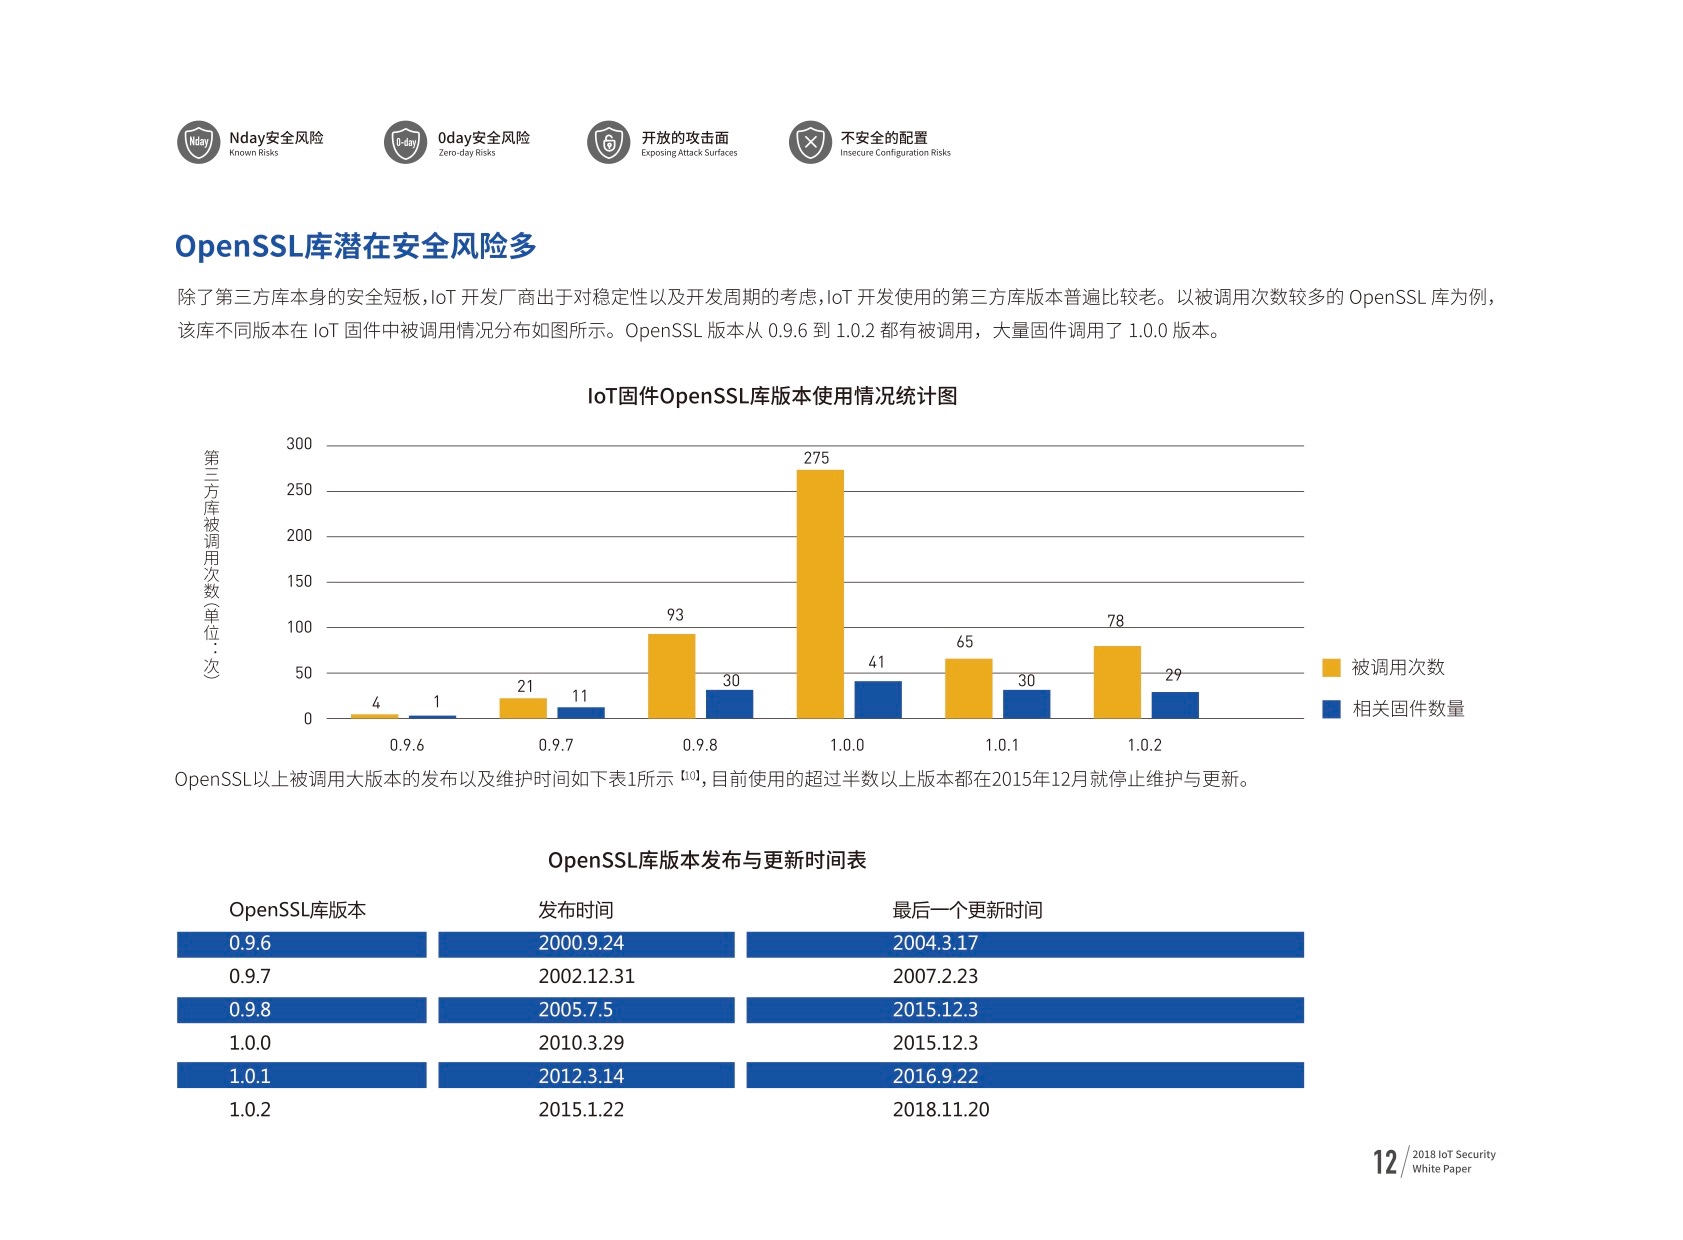This screenshot has width=1683, height=1240.
Task: Click the yellow bar labeled 21
Action: tap(523, 708)
